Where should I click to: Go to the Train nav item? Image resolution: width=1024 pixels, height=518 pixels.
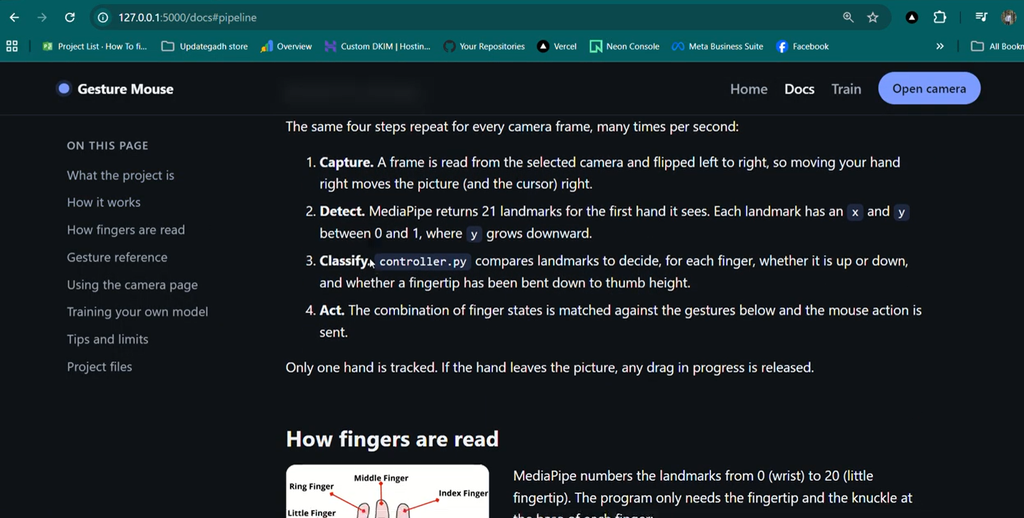846,89
